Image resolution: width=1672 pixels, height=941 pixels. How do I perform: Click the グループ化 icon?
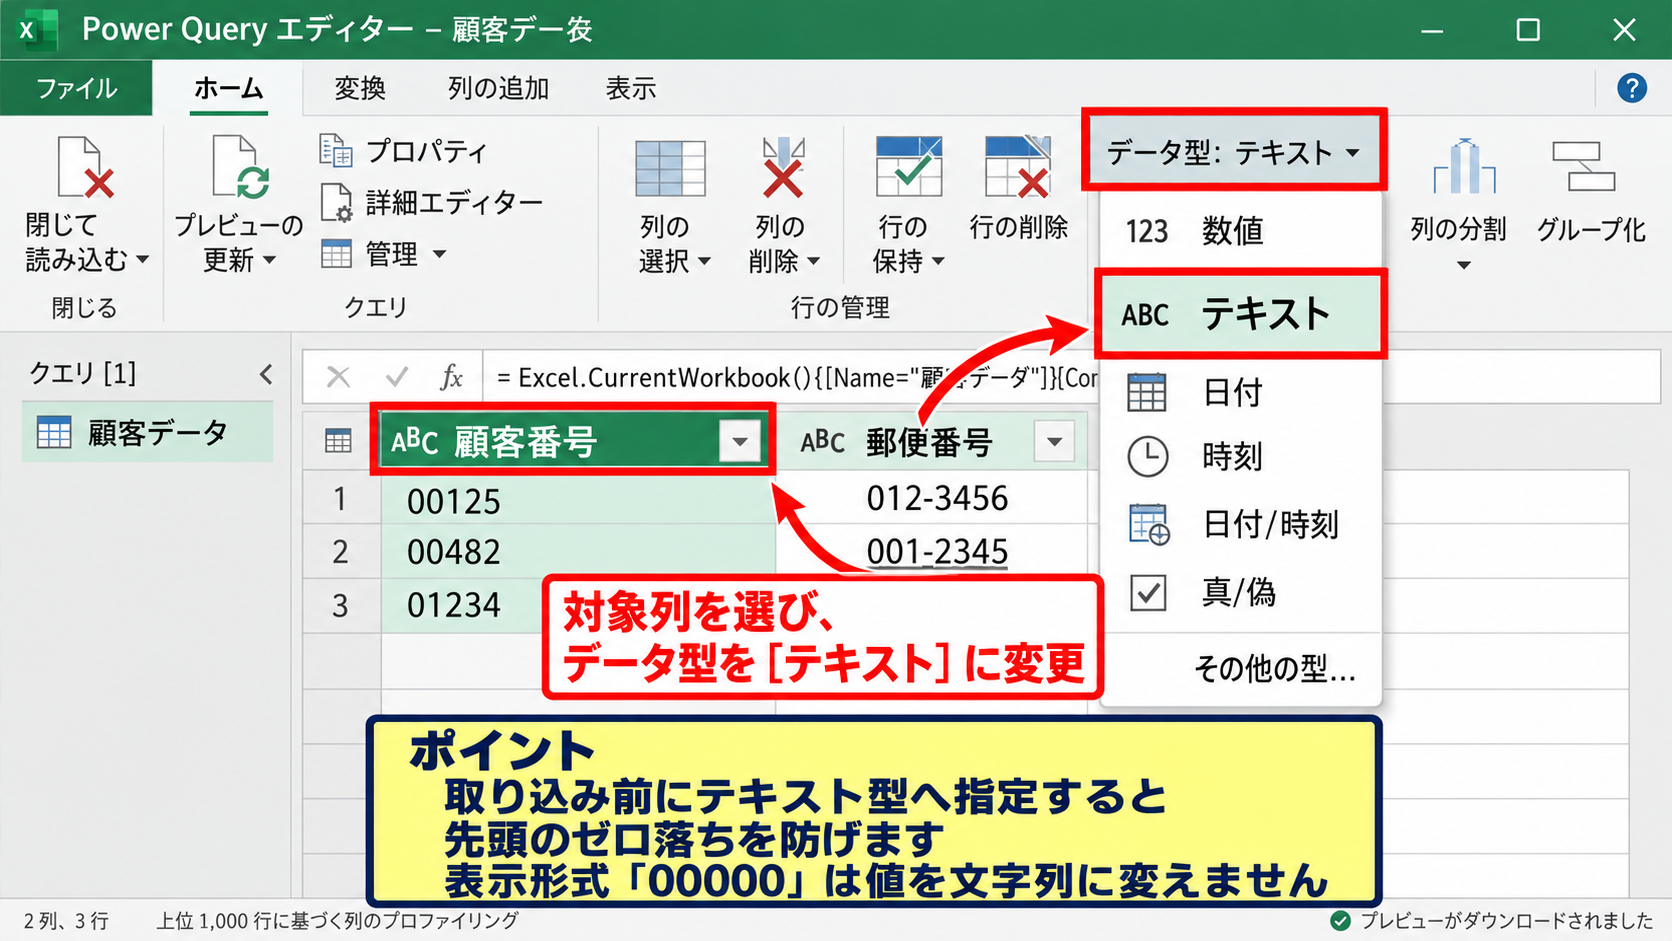pyautogui.click(x=1584, y=166)
